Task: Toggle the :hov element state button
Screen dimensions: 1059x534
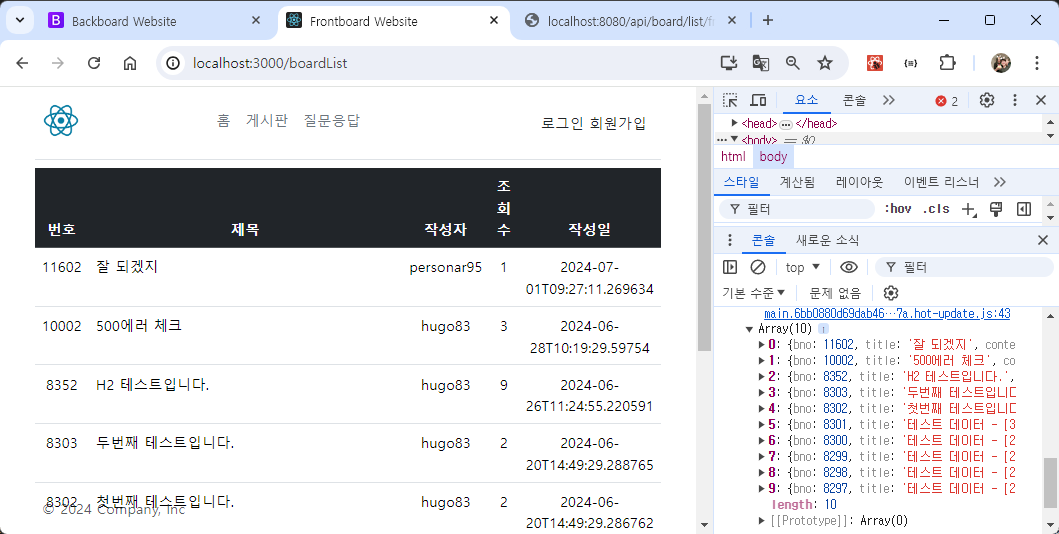Action: tap(898, 209)
